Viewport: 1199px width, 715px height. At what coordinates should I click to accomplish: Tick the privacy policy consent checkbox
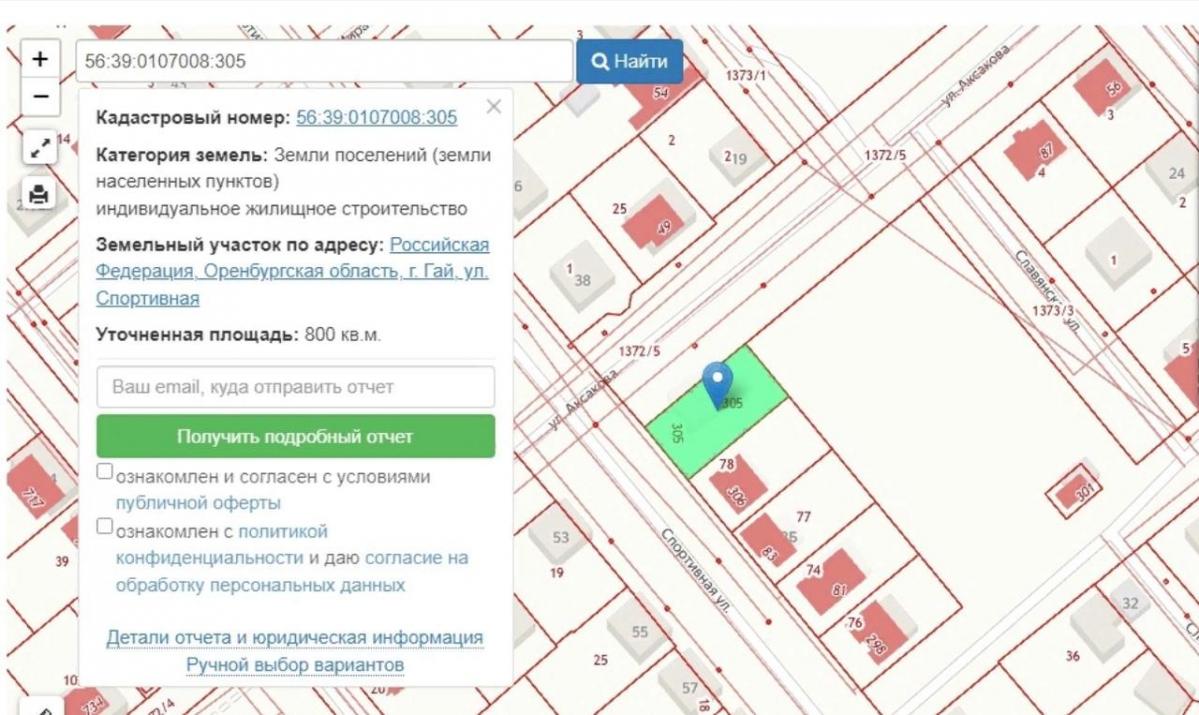pos(105,526)
